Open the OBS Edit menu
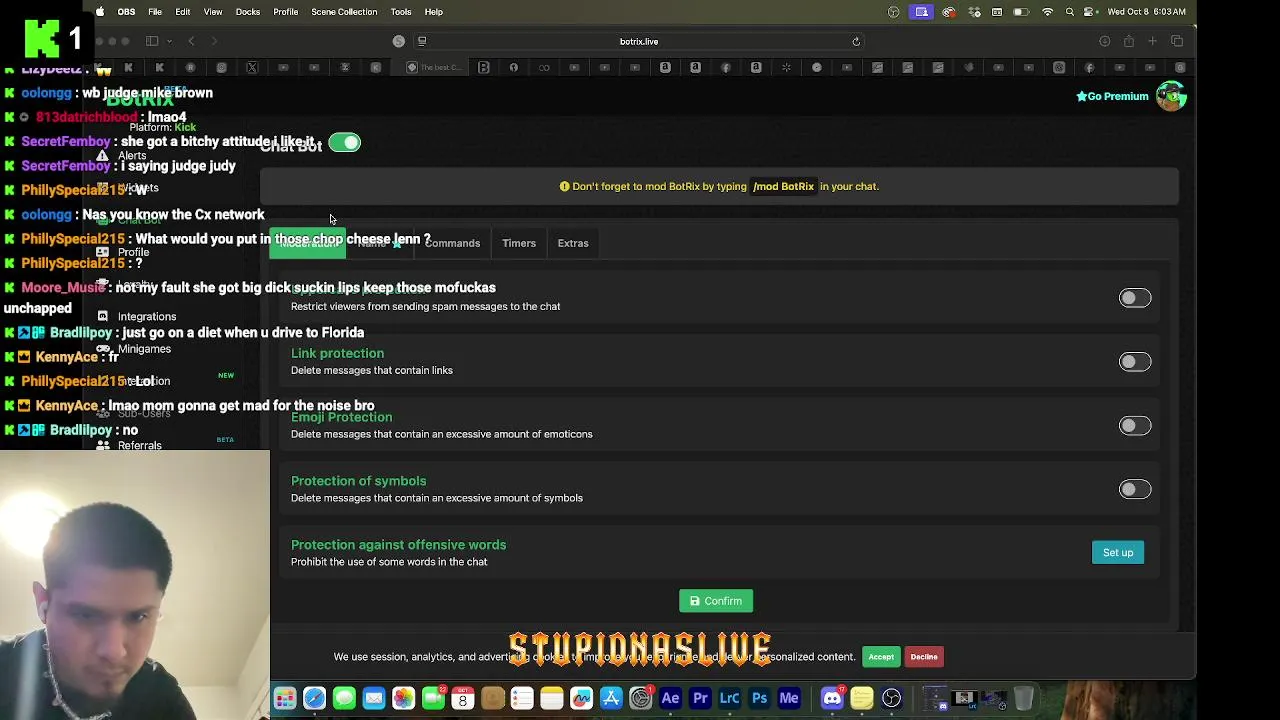This screenshot has height=720, width=1280. (183, 12)
